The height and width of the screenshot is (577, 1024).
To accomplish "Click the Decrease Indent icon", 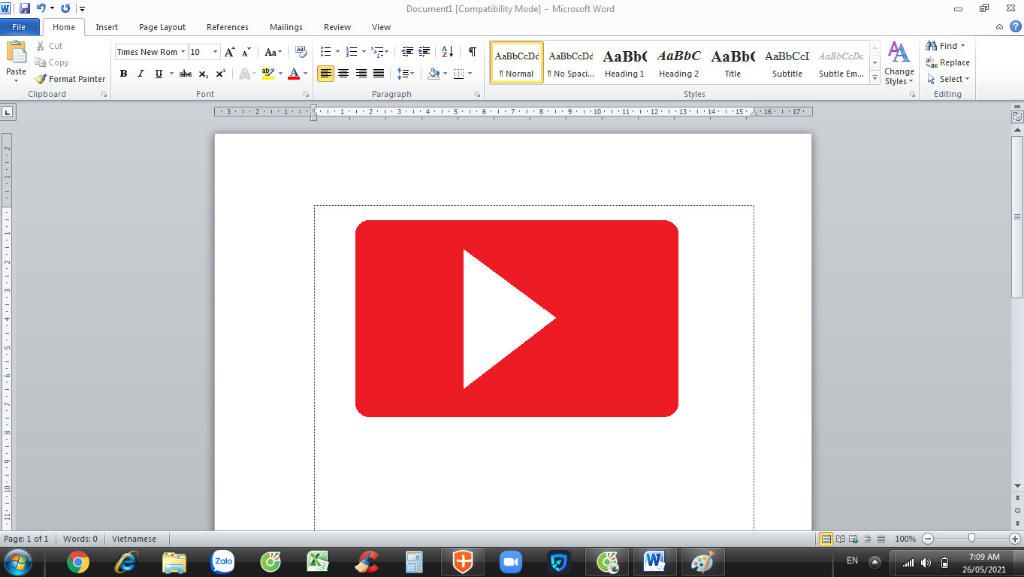I will (x=407, y=52).
